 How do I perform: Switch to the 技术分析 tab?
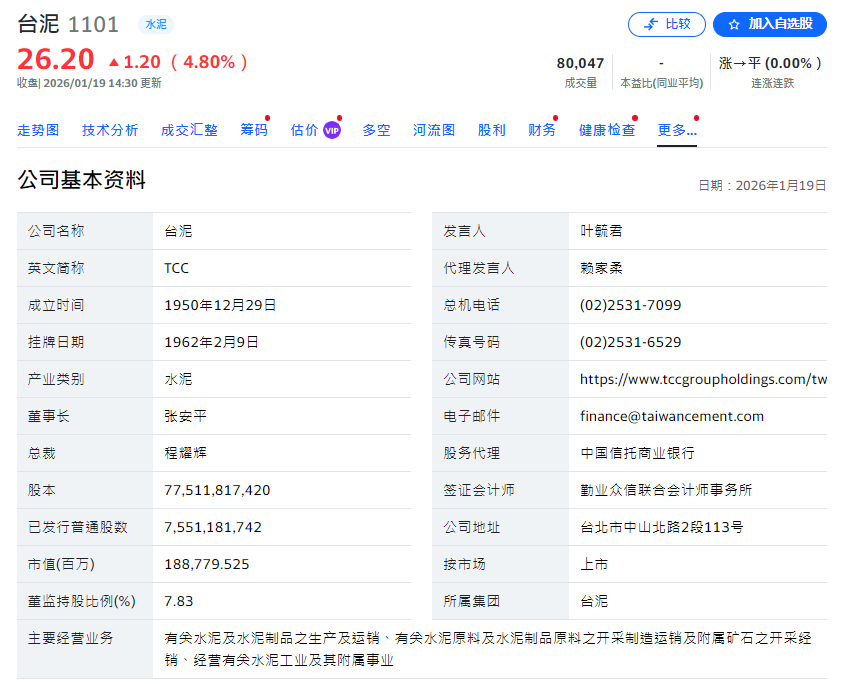[x=111, y=130]
